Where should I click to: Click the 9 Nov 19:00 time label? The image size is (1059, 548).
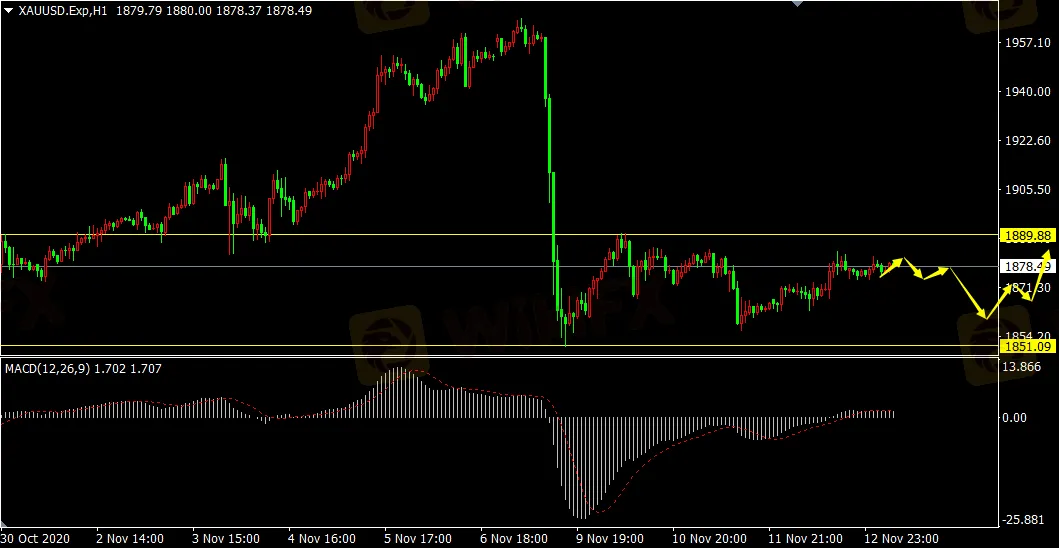pyautogui.click(x=610, y=539)
